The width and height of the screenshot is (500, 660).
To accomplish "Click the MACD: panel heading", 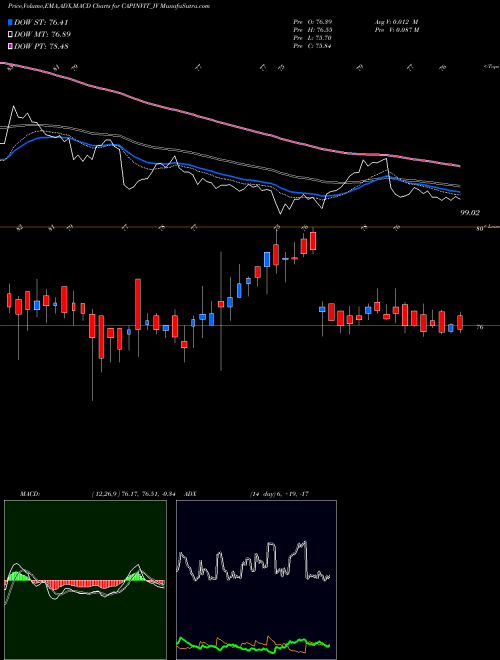I will click(x=29, y=493).
